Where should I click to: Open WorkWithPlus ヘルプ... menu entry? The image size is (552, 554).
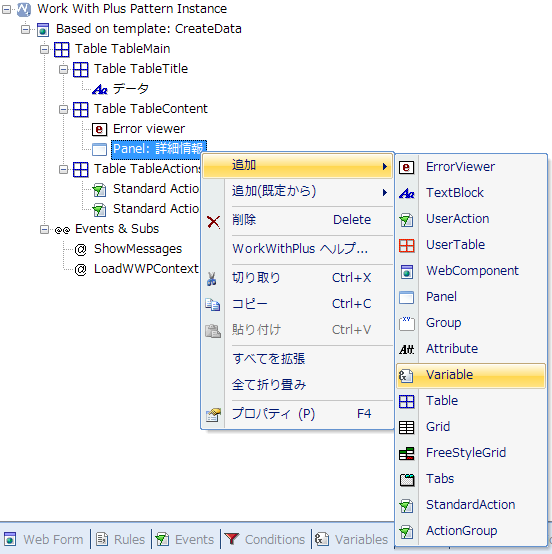298,249
